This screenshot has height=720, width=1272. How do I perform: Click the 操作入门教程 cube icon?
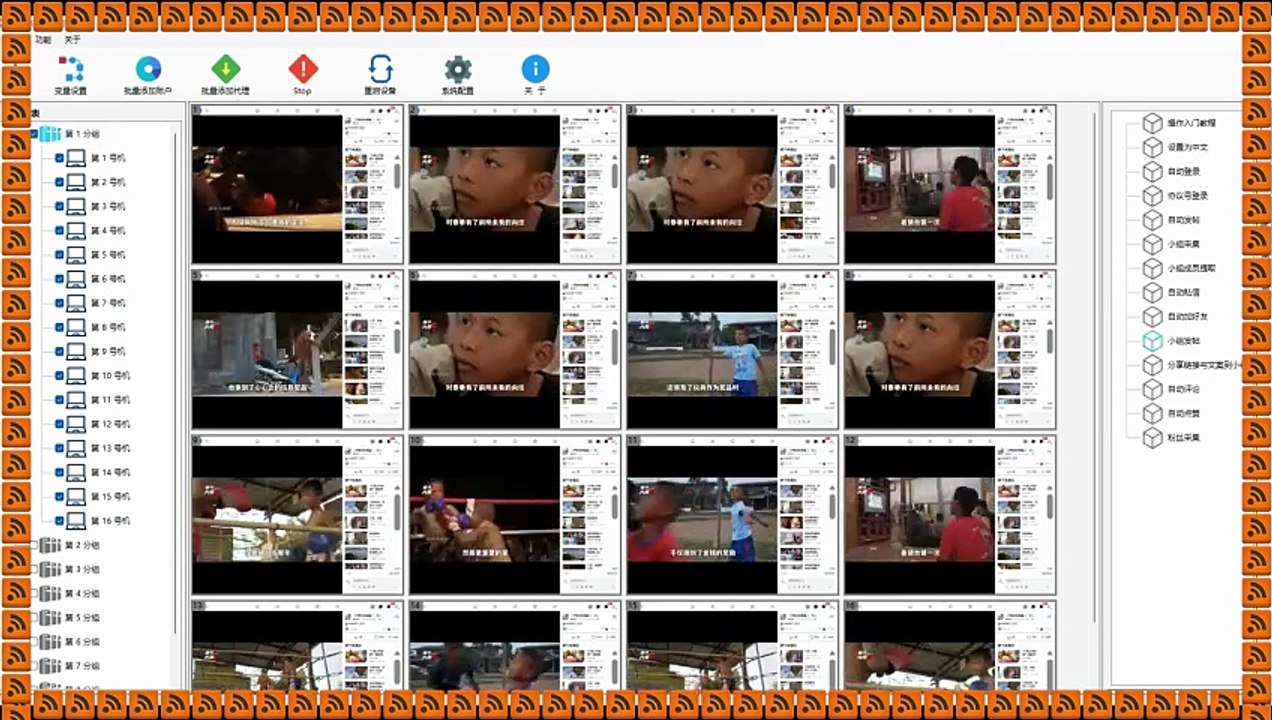pos(1153,123)
